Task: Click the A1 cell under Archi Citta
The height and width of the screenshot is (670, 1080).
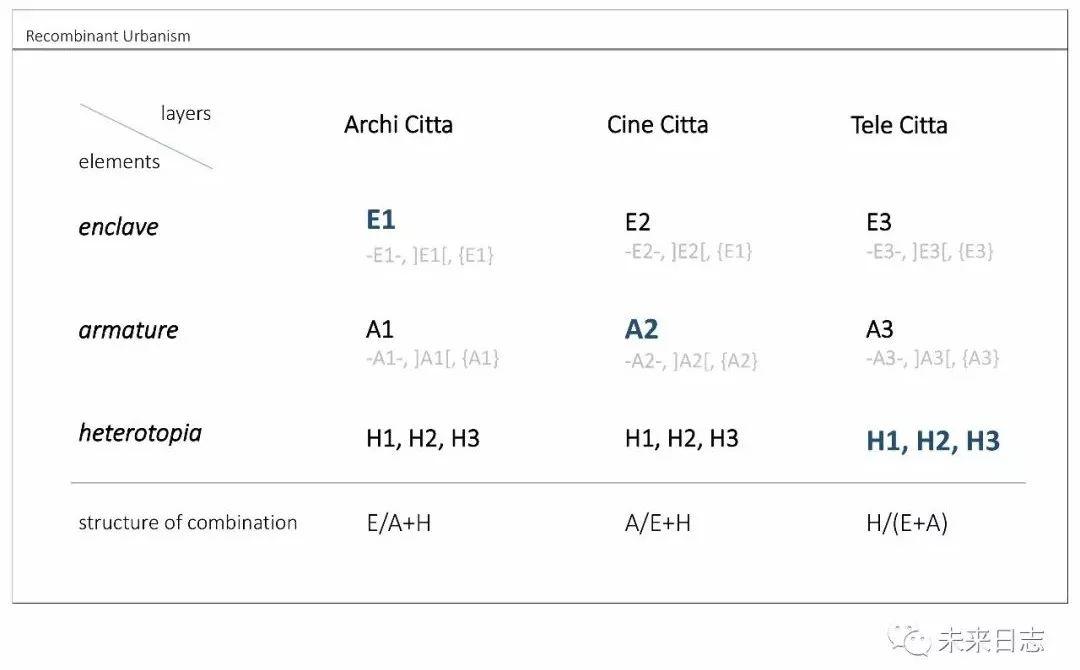Action: [380, 330]
